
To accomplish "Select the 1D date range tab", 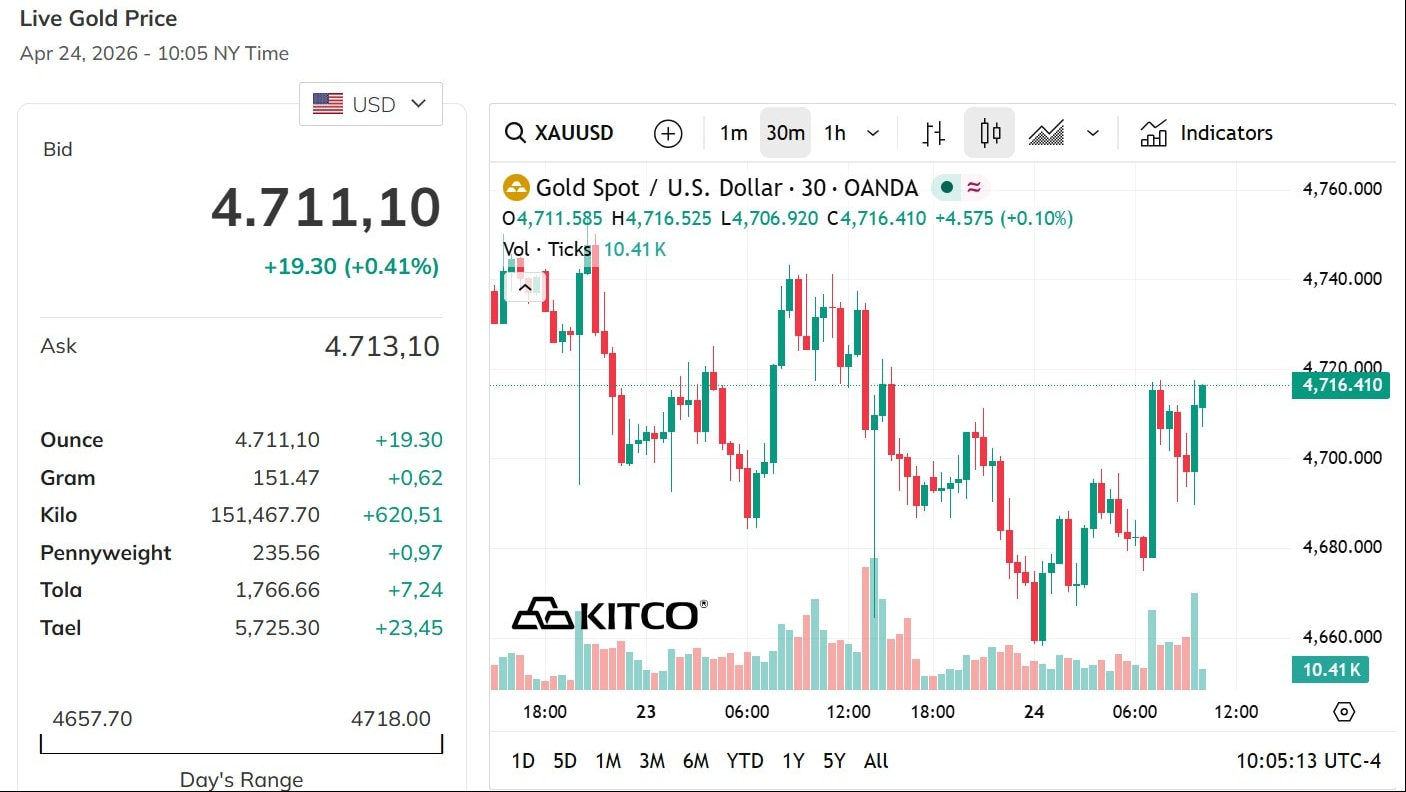I will coord(523,761).
